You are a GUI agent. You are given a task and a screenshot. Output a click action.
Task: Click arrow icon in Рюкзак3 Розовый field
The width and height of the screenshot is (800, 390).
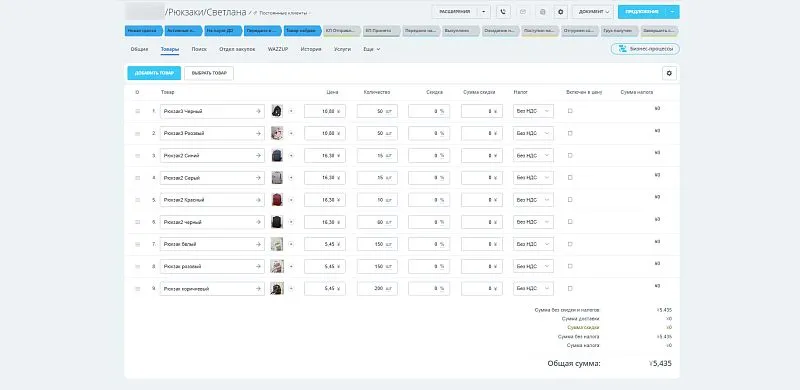pyautogui.click(x=258, y=133)
